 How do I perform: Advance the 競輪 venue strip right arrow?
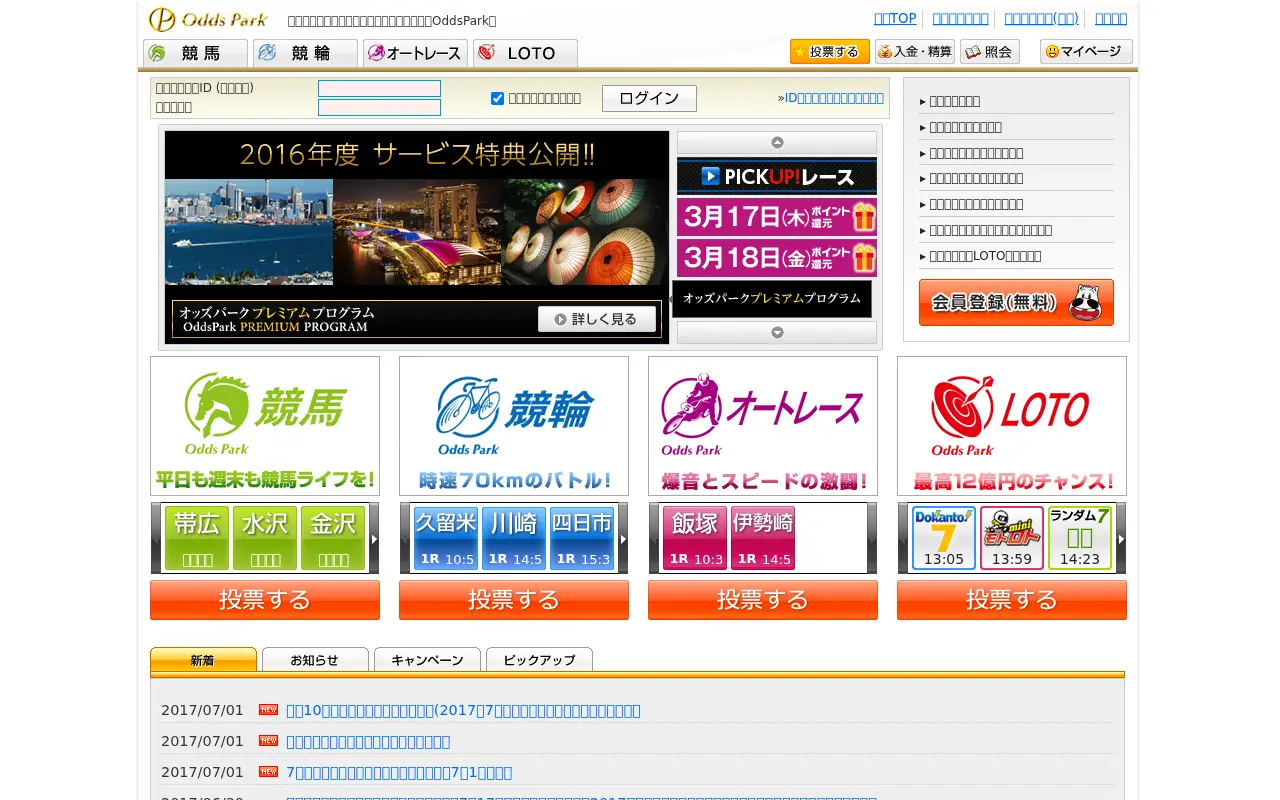(623, 538)
